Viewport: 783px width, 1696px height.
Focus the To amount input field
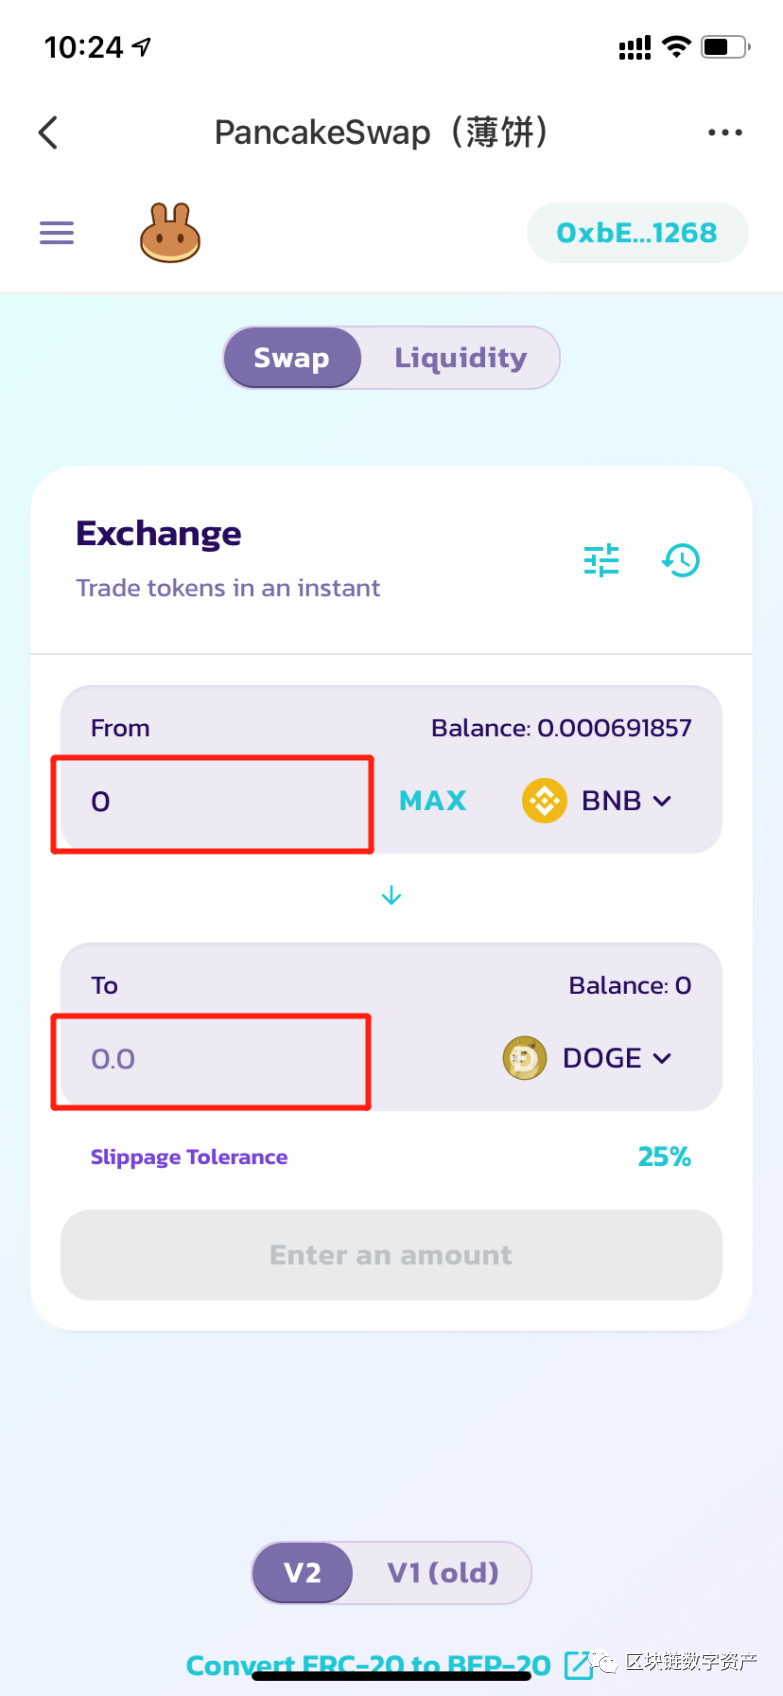[211, 1060]
